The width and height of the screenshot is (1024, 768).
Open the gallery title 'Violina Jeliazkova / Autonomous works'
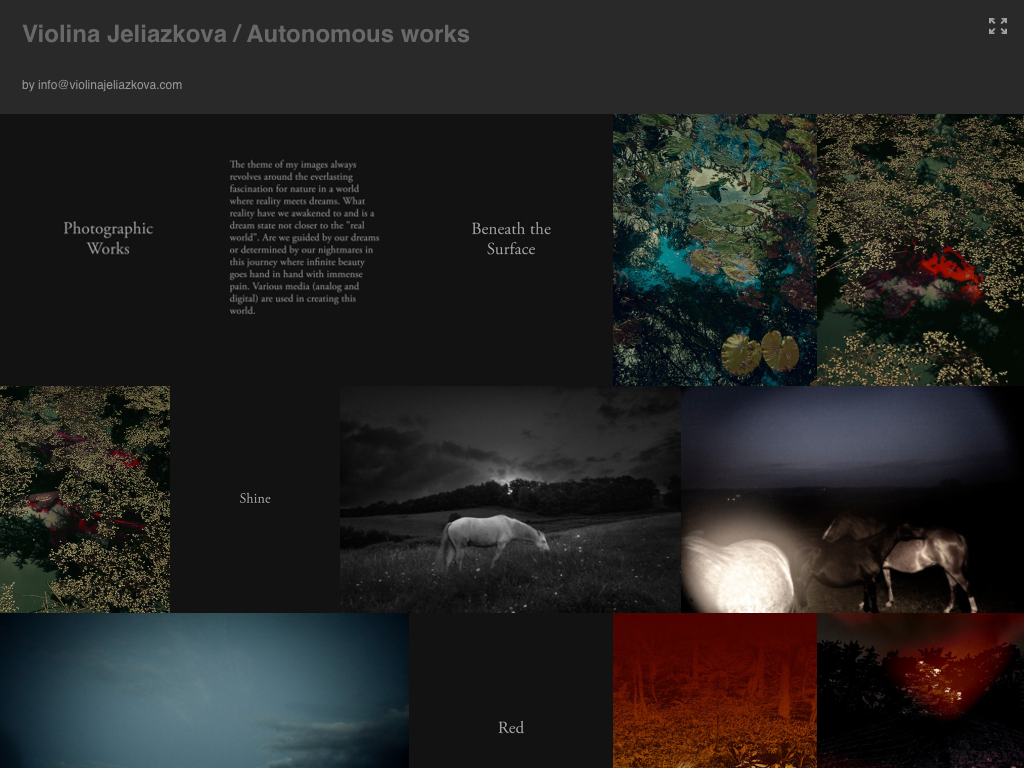pyautogui.click(x=246, y=34)
